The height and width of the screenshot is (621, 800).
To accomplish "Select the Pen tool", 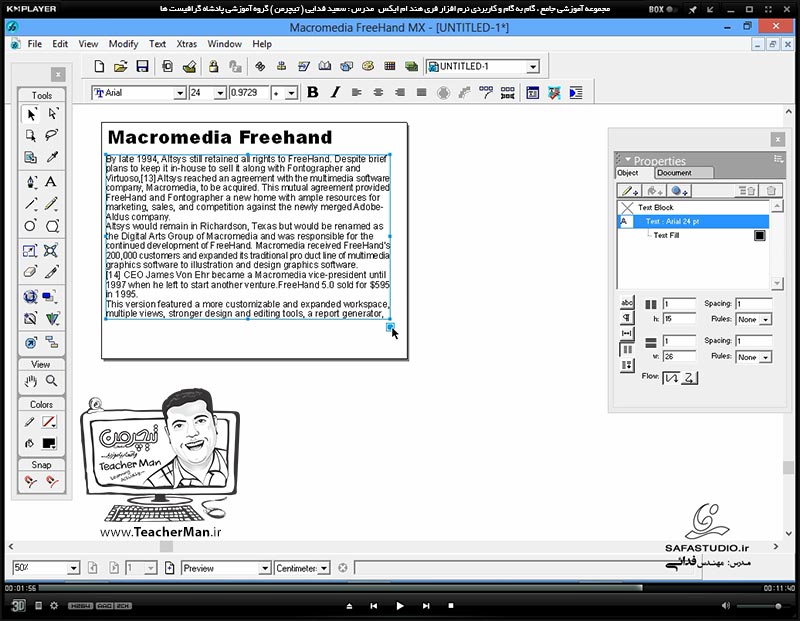I will click(x=31, y=182).
